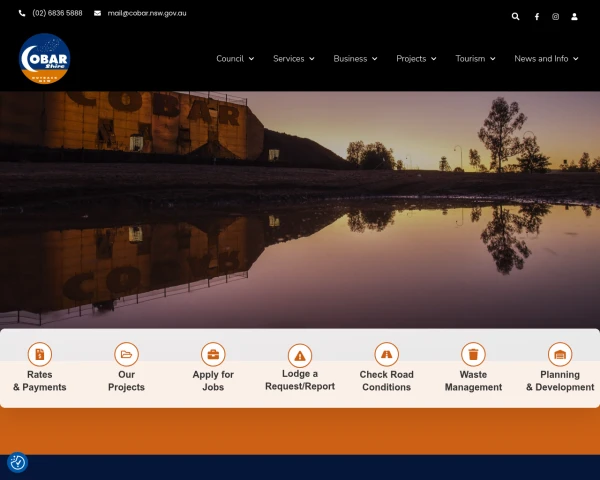
Task: Open the Business dropdown menu
Action: tap(355, 59)
